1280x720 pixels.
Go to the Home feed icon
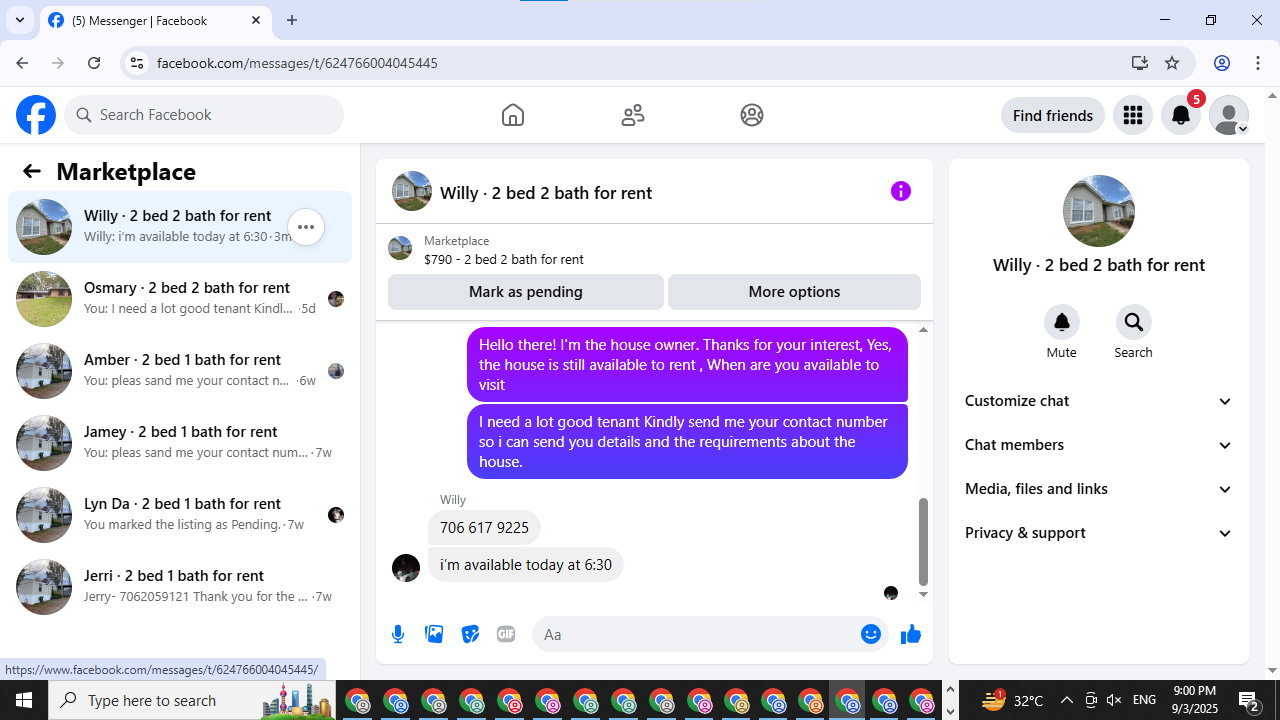(513, 115)
